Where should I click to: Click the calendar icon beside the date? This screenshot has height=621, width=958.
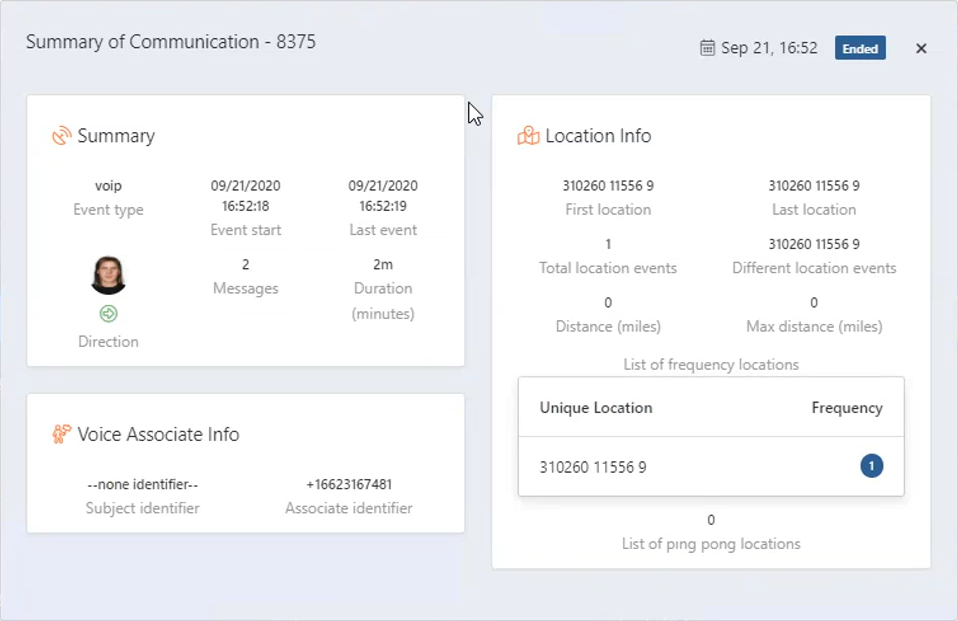[x=707, y=48]
